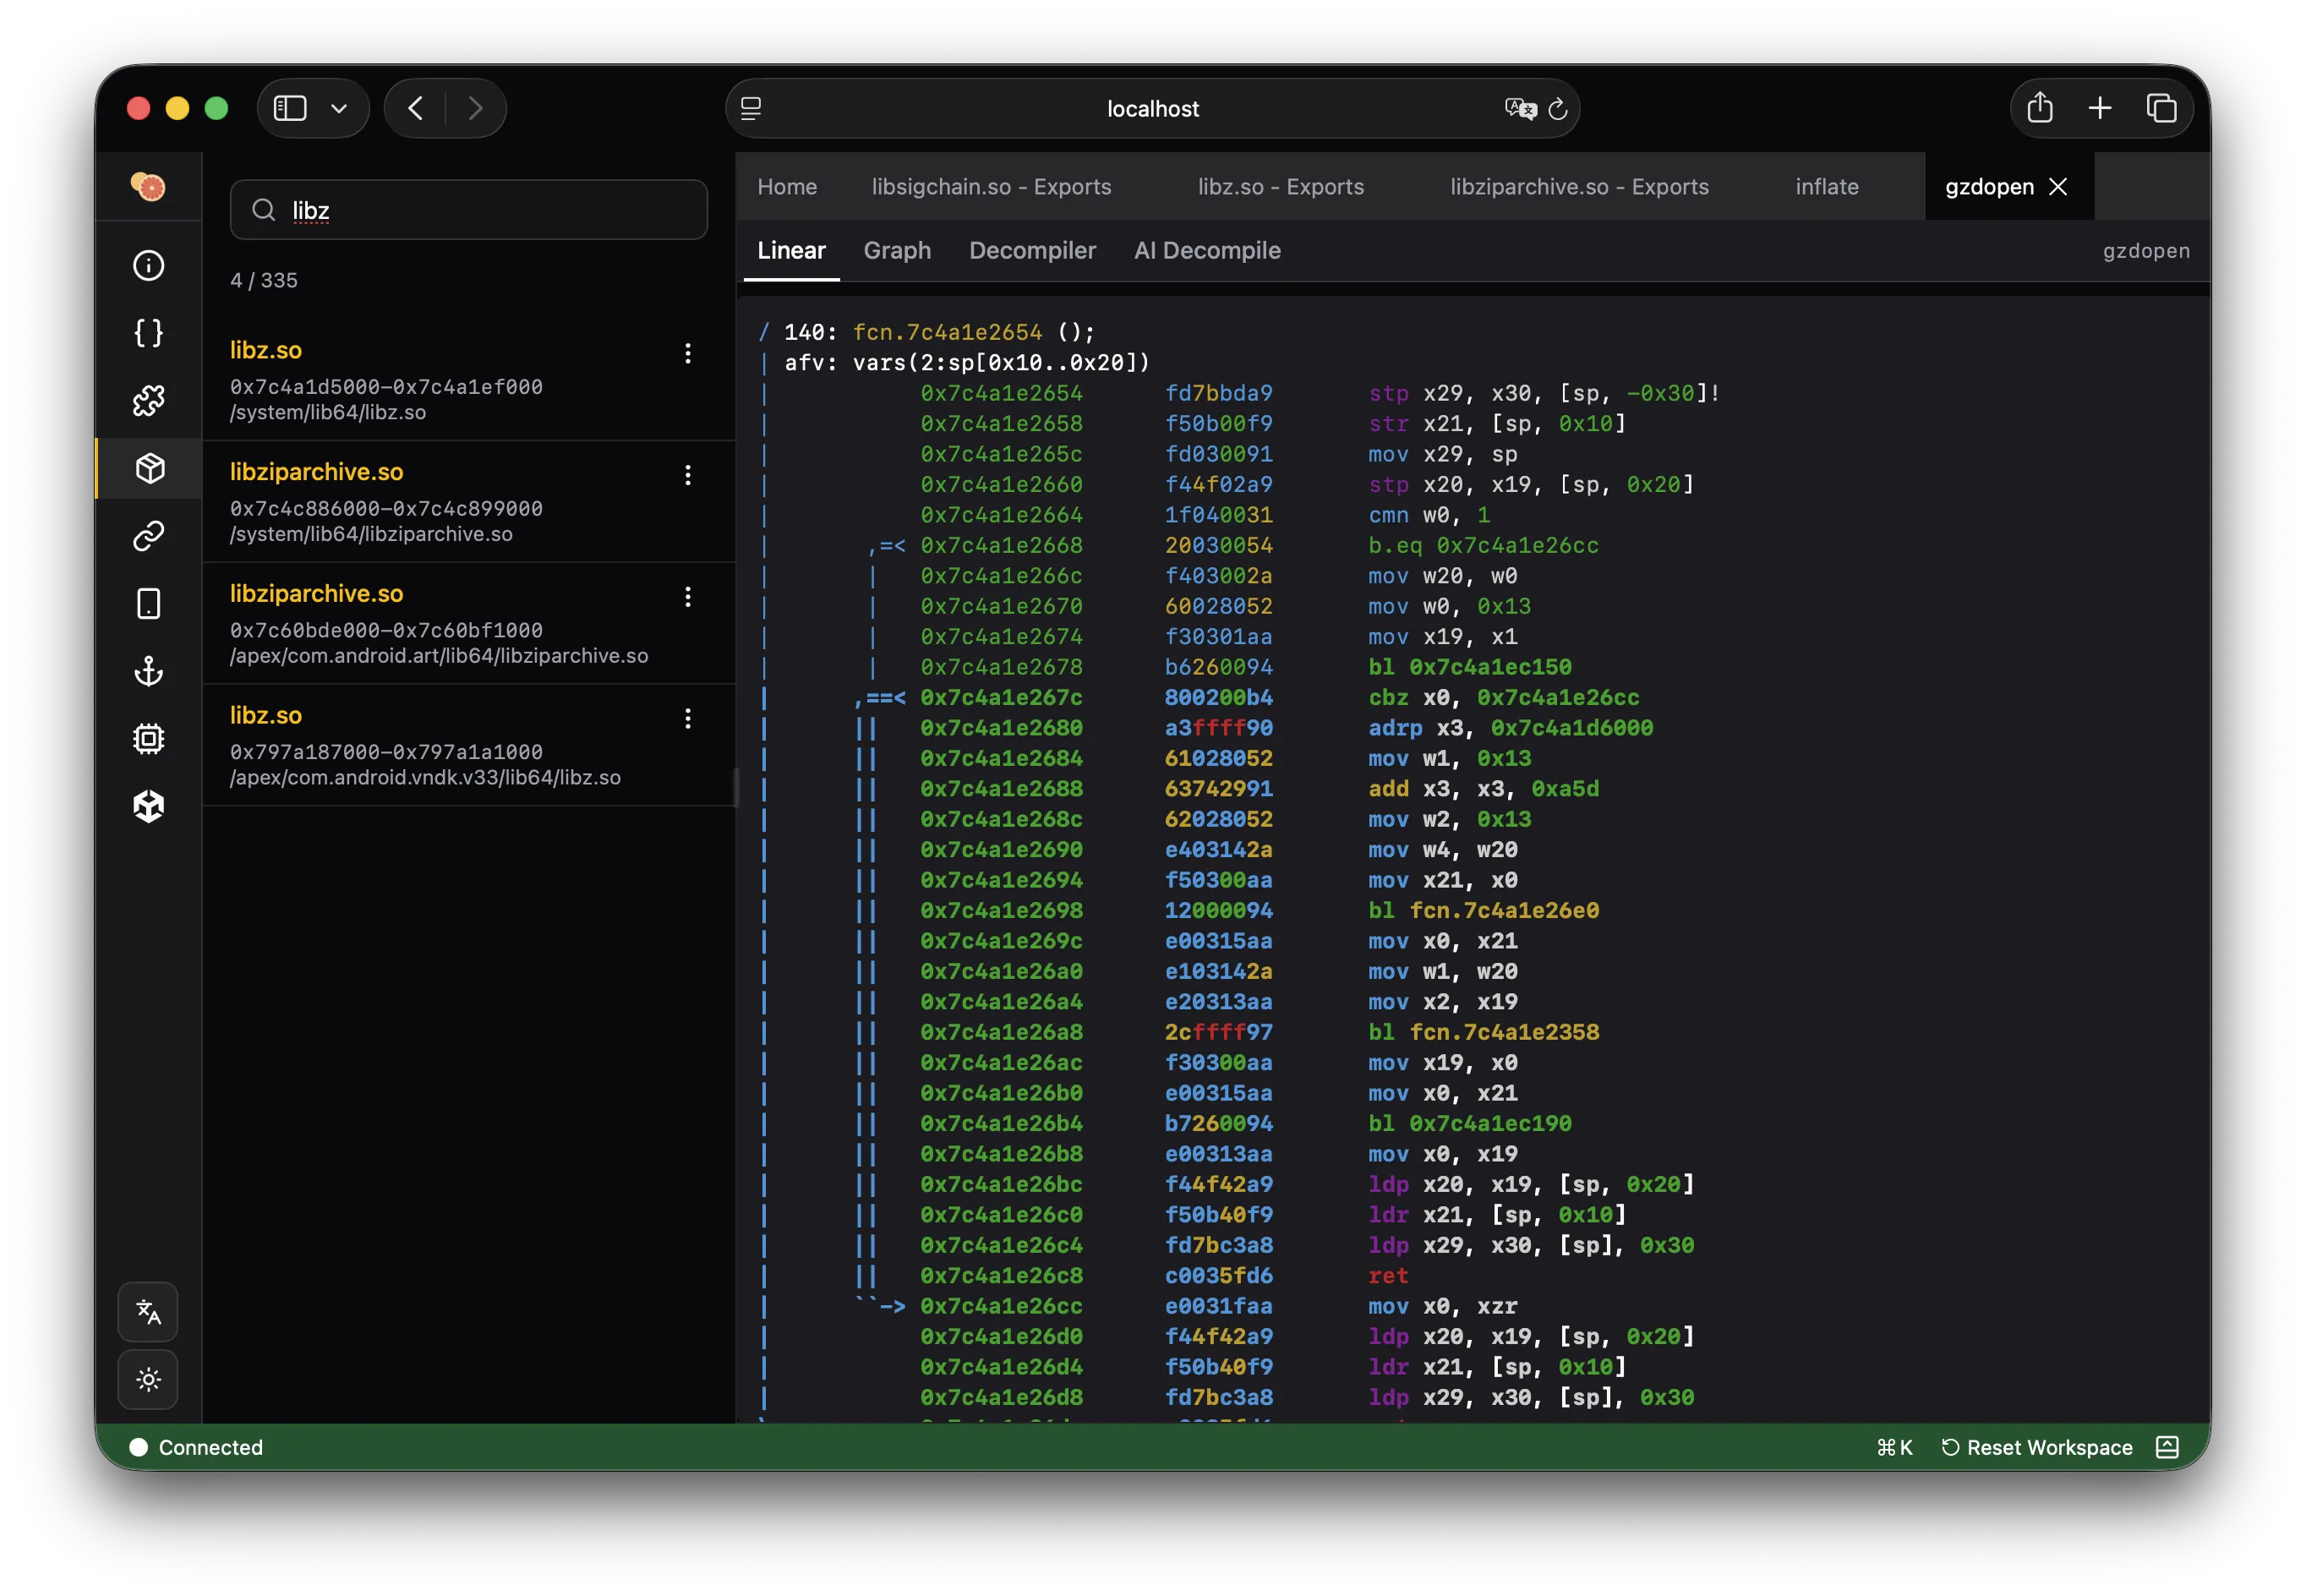Image resolution: width=2306 pixels, height=1596 pixels.
Task: Open the three-dot menu for libz.so
Action: [x=688, y=353]
